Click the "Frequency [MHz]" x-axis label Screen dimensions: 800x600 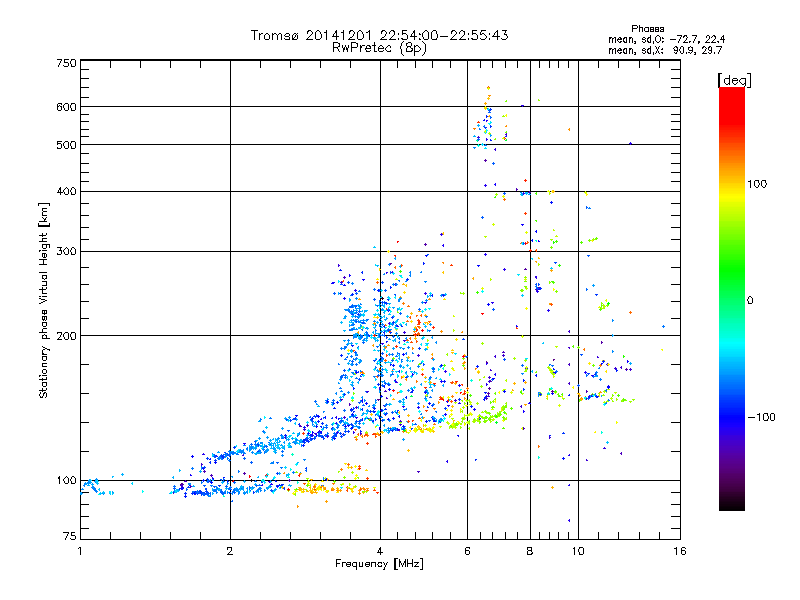click(x=379, y=564)
